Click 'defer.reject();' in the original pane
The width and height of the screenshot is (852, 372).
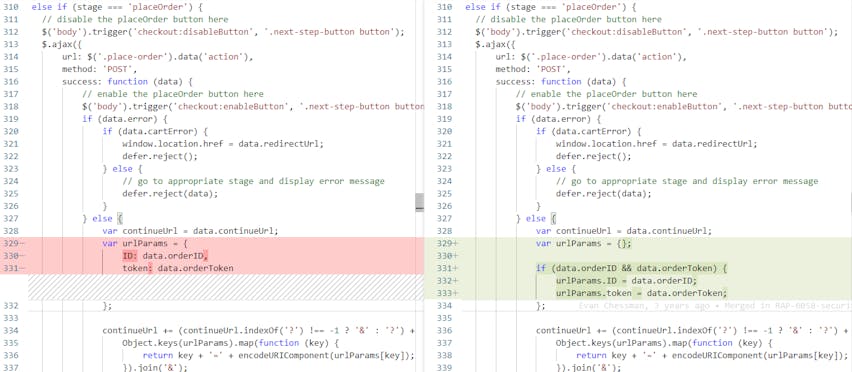tap(160, 156)
